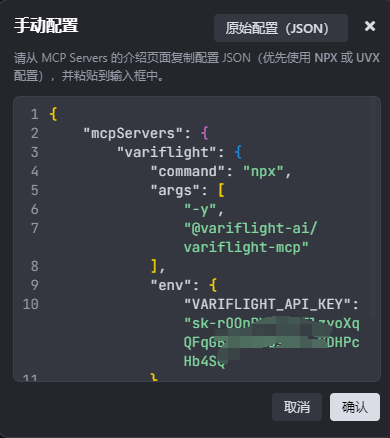Viewport: 390px width, 438px height.
Task: Click the "npx" command value
Action: [263, 171]
